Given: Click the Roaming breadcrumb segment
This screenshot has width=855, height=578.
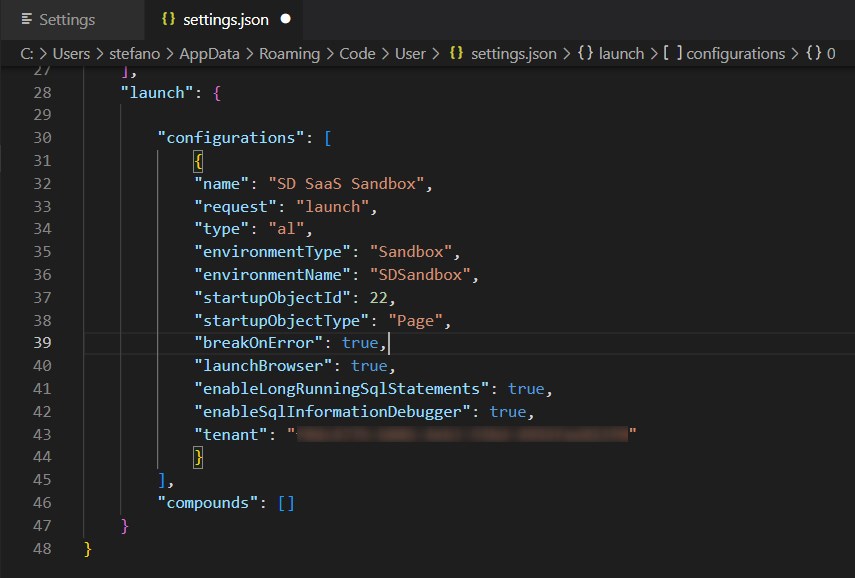Looking at the screenshot, I should coord(289,53).
